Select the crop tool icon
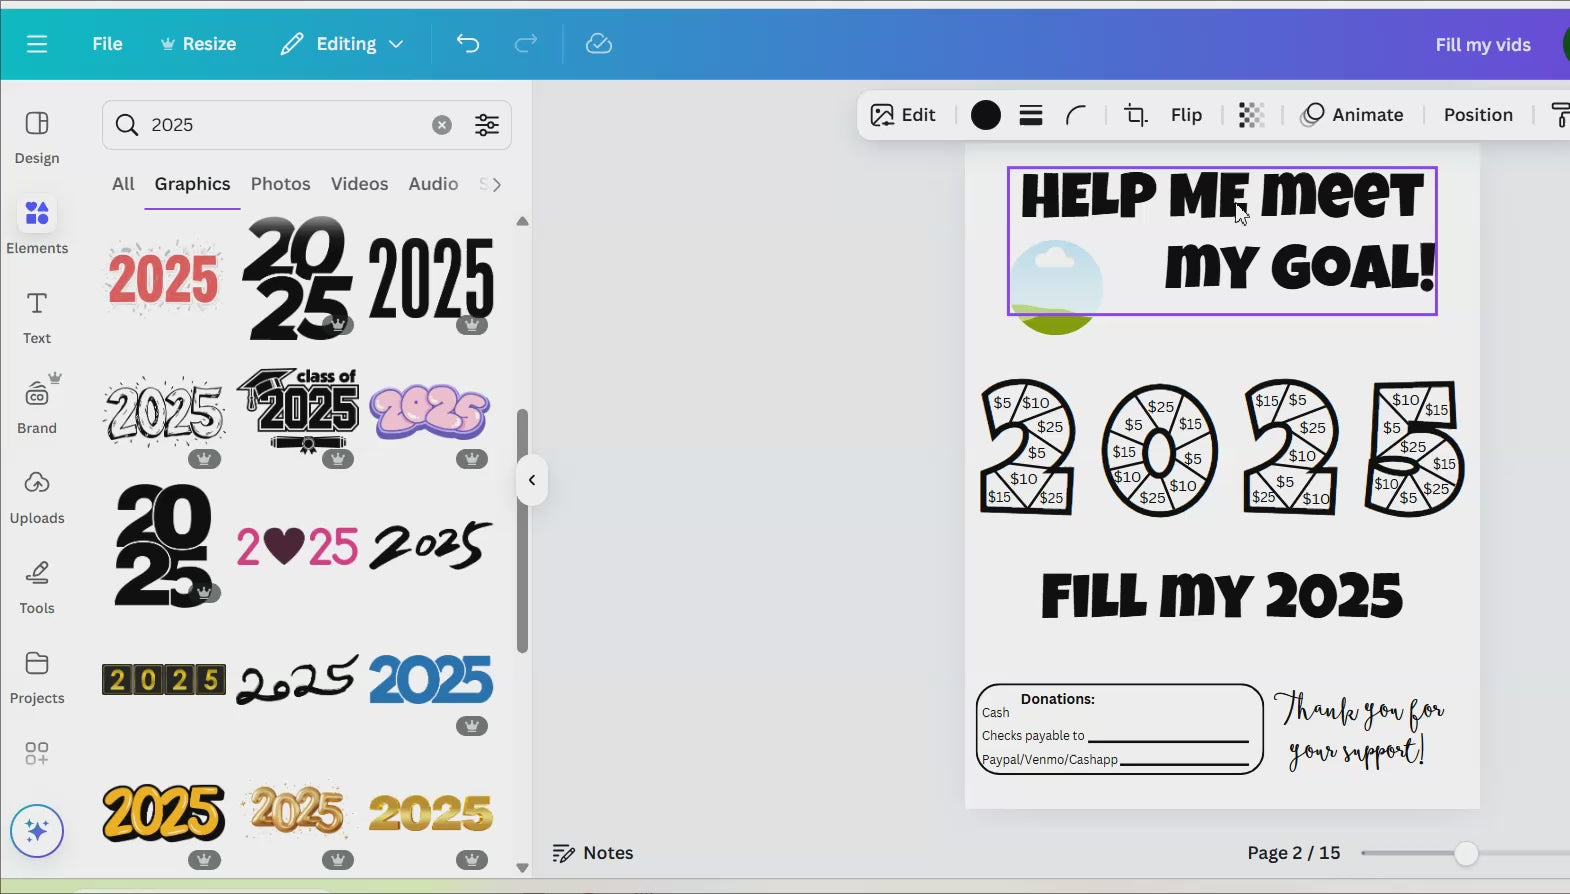 pos(1135,115)
